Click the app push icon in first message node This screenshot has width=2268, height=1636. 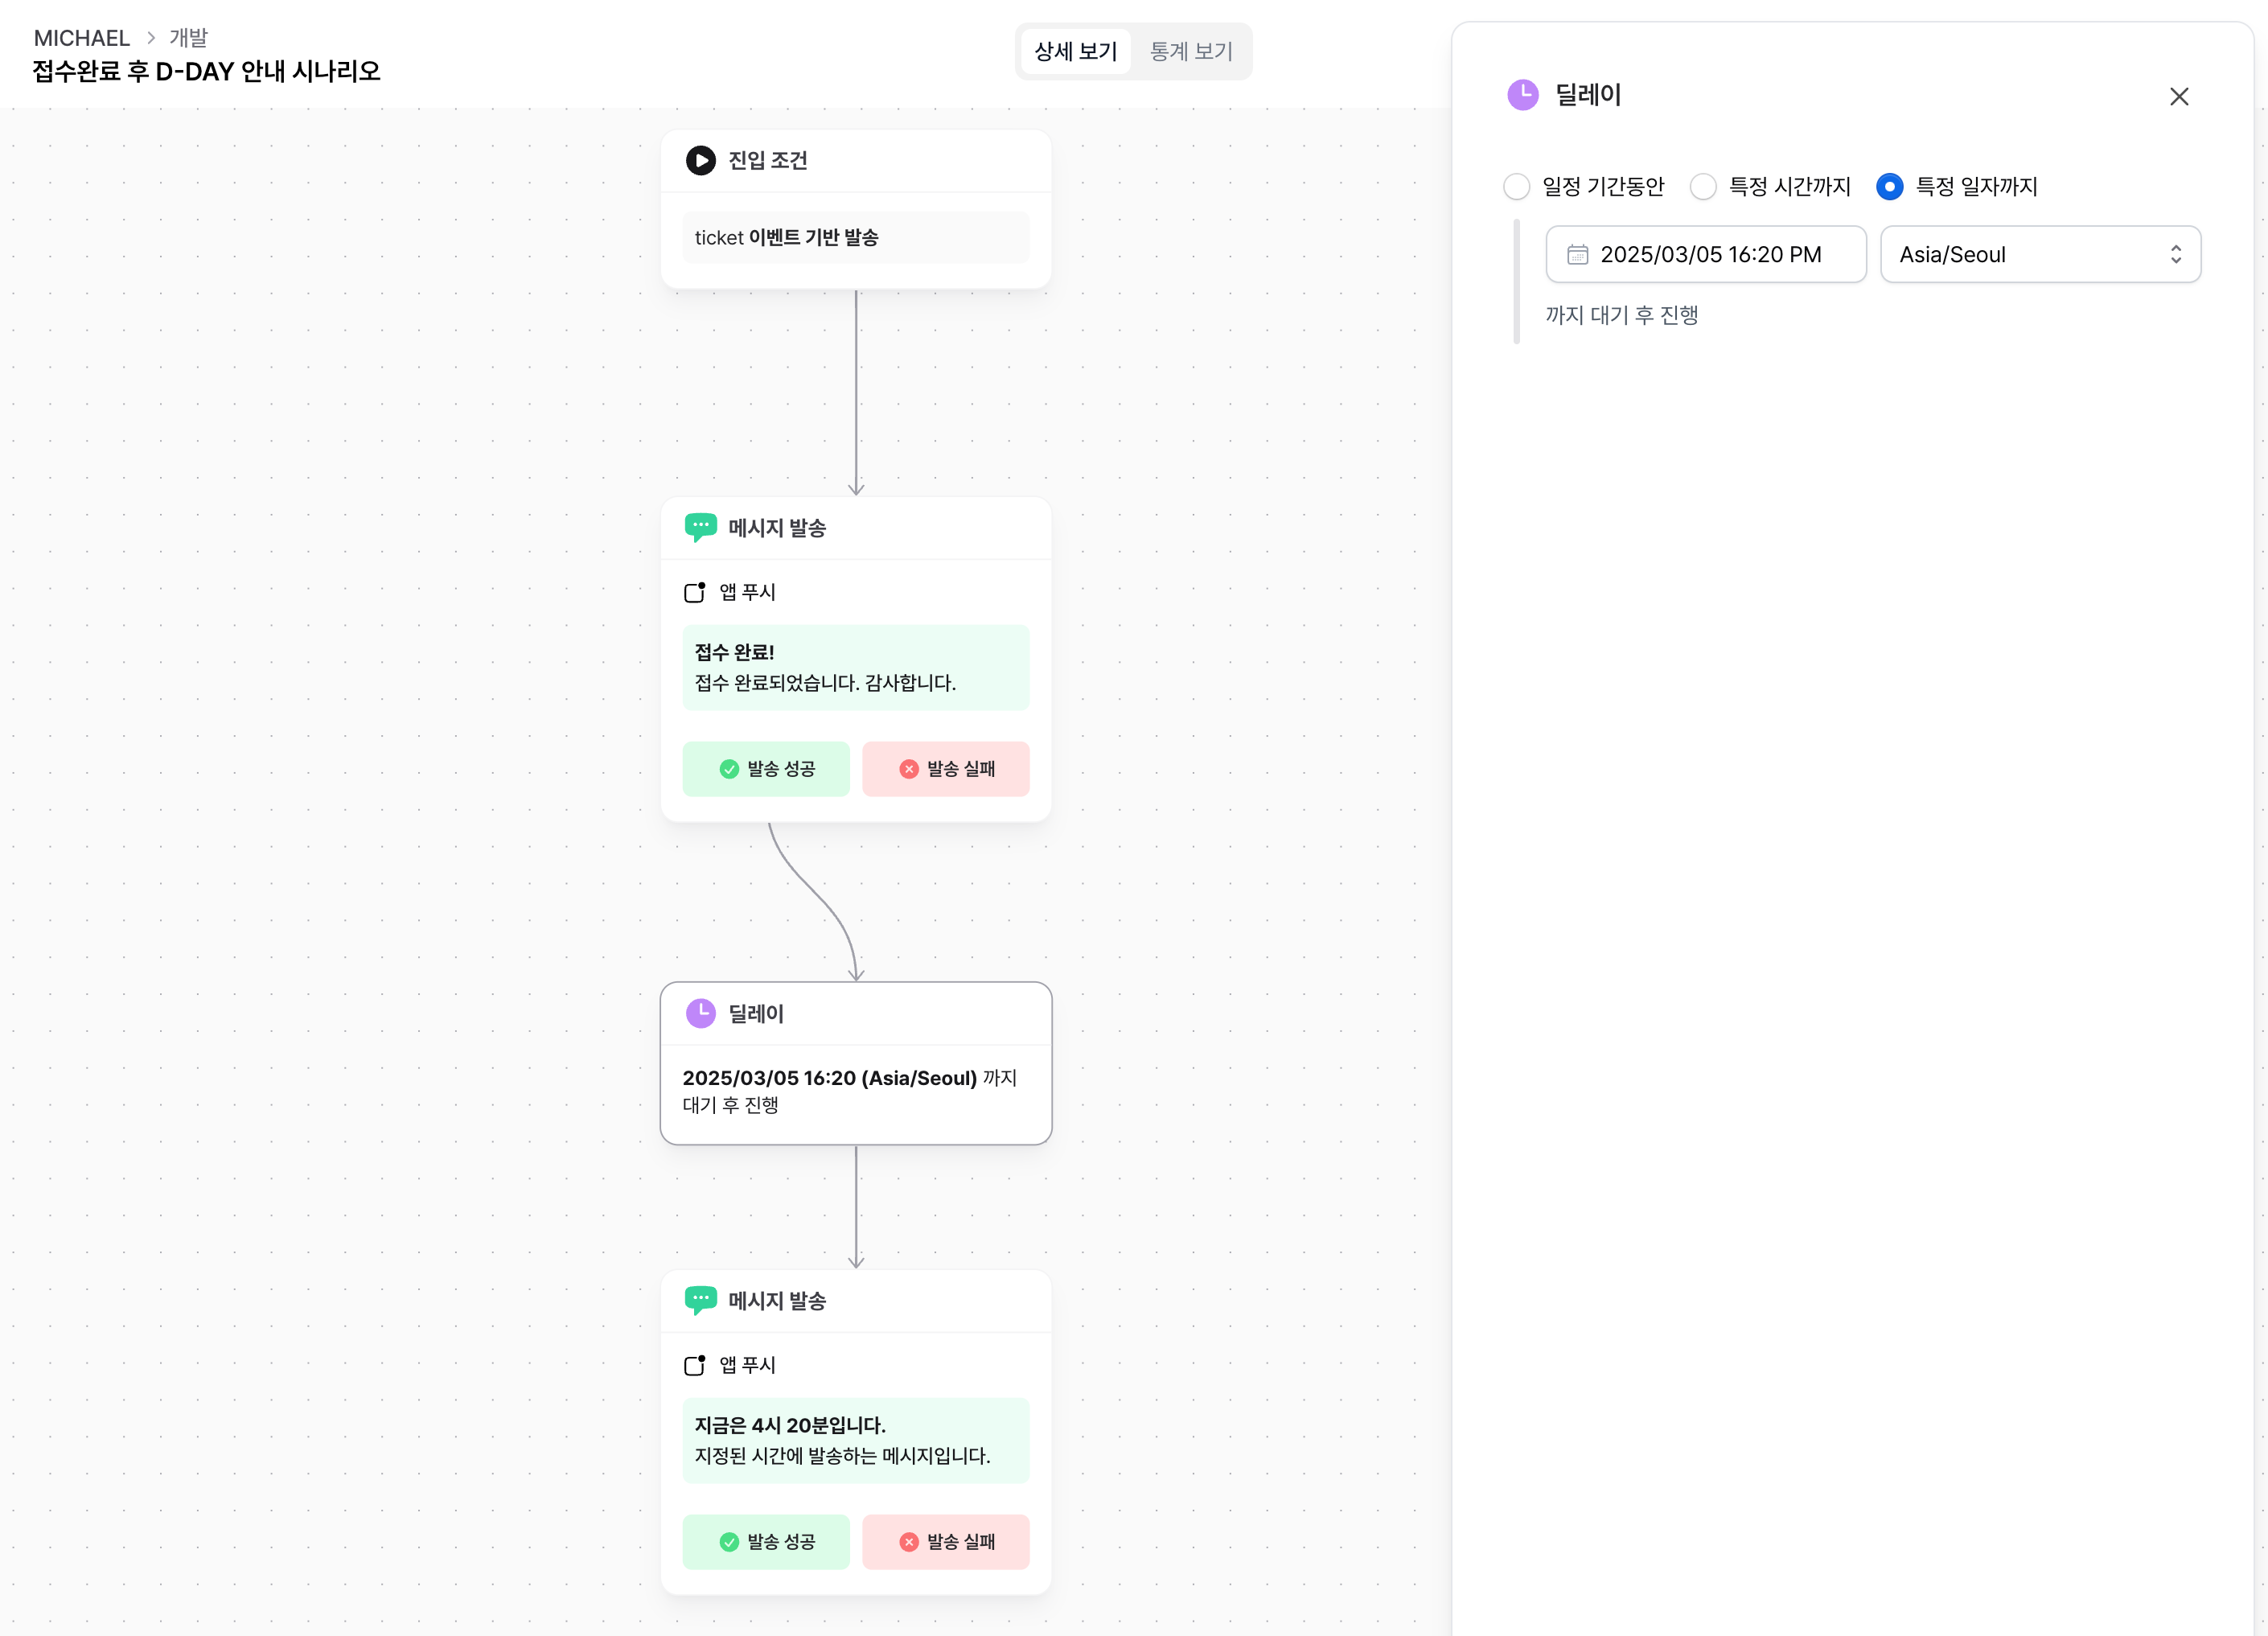(694, 592)
